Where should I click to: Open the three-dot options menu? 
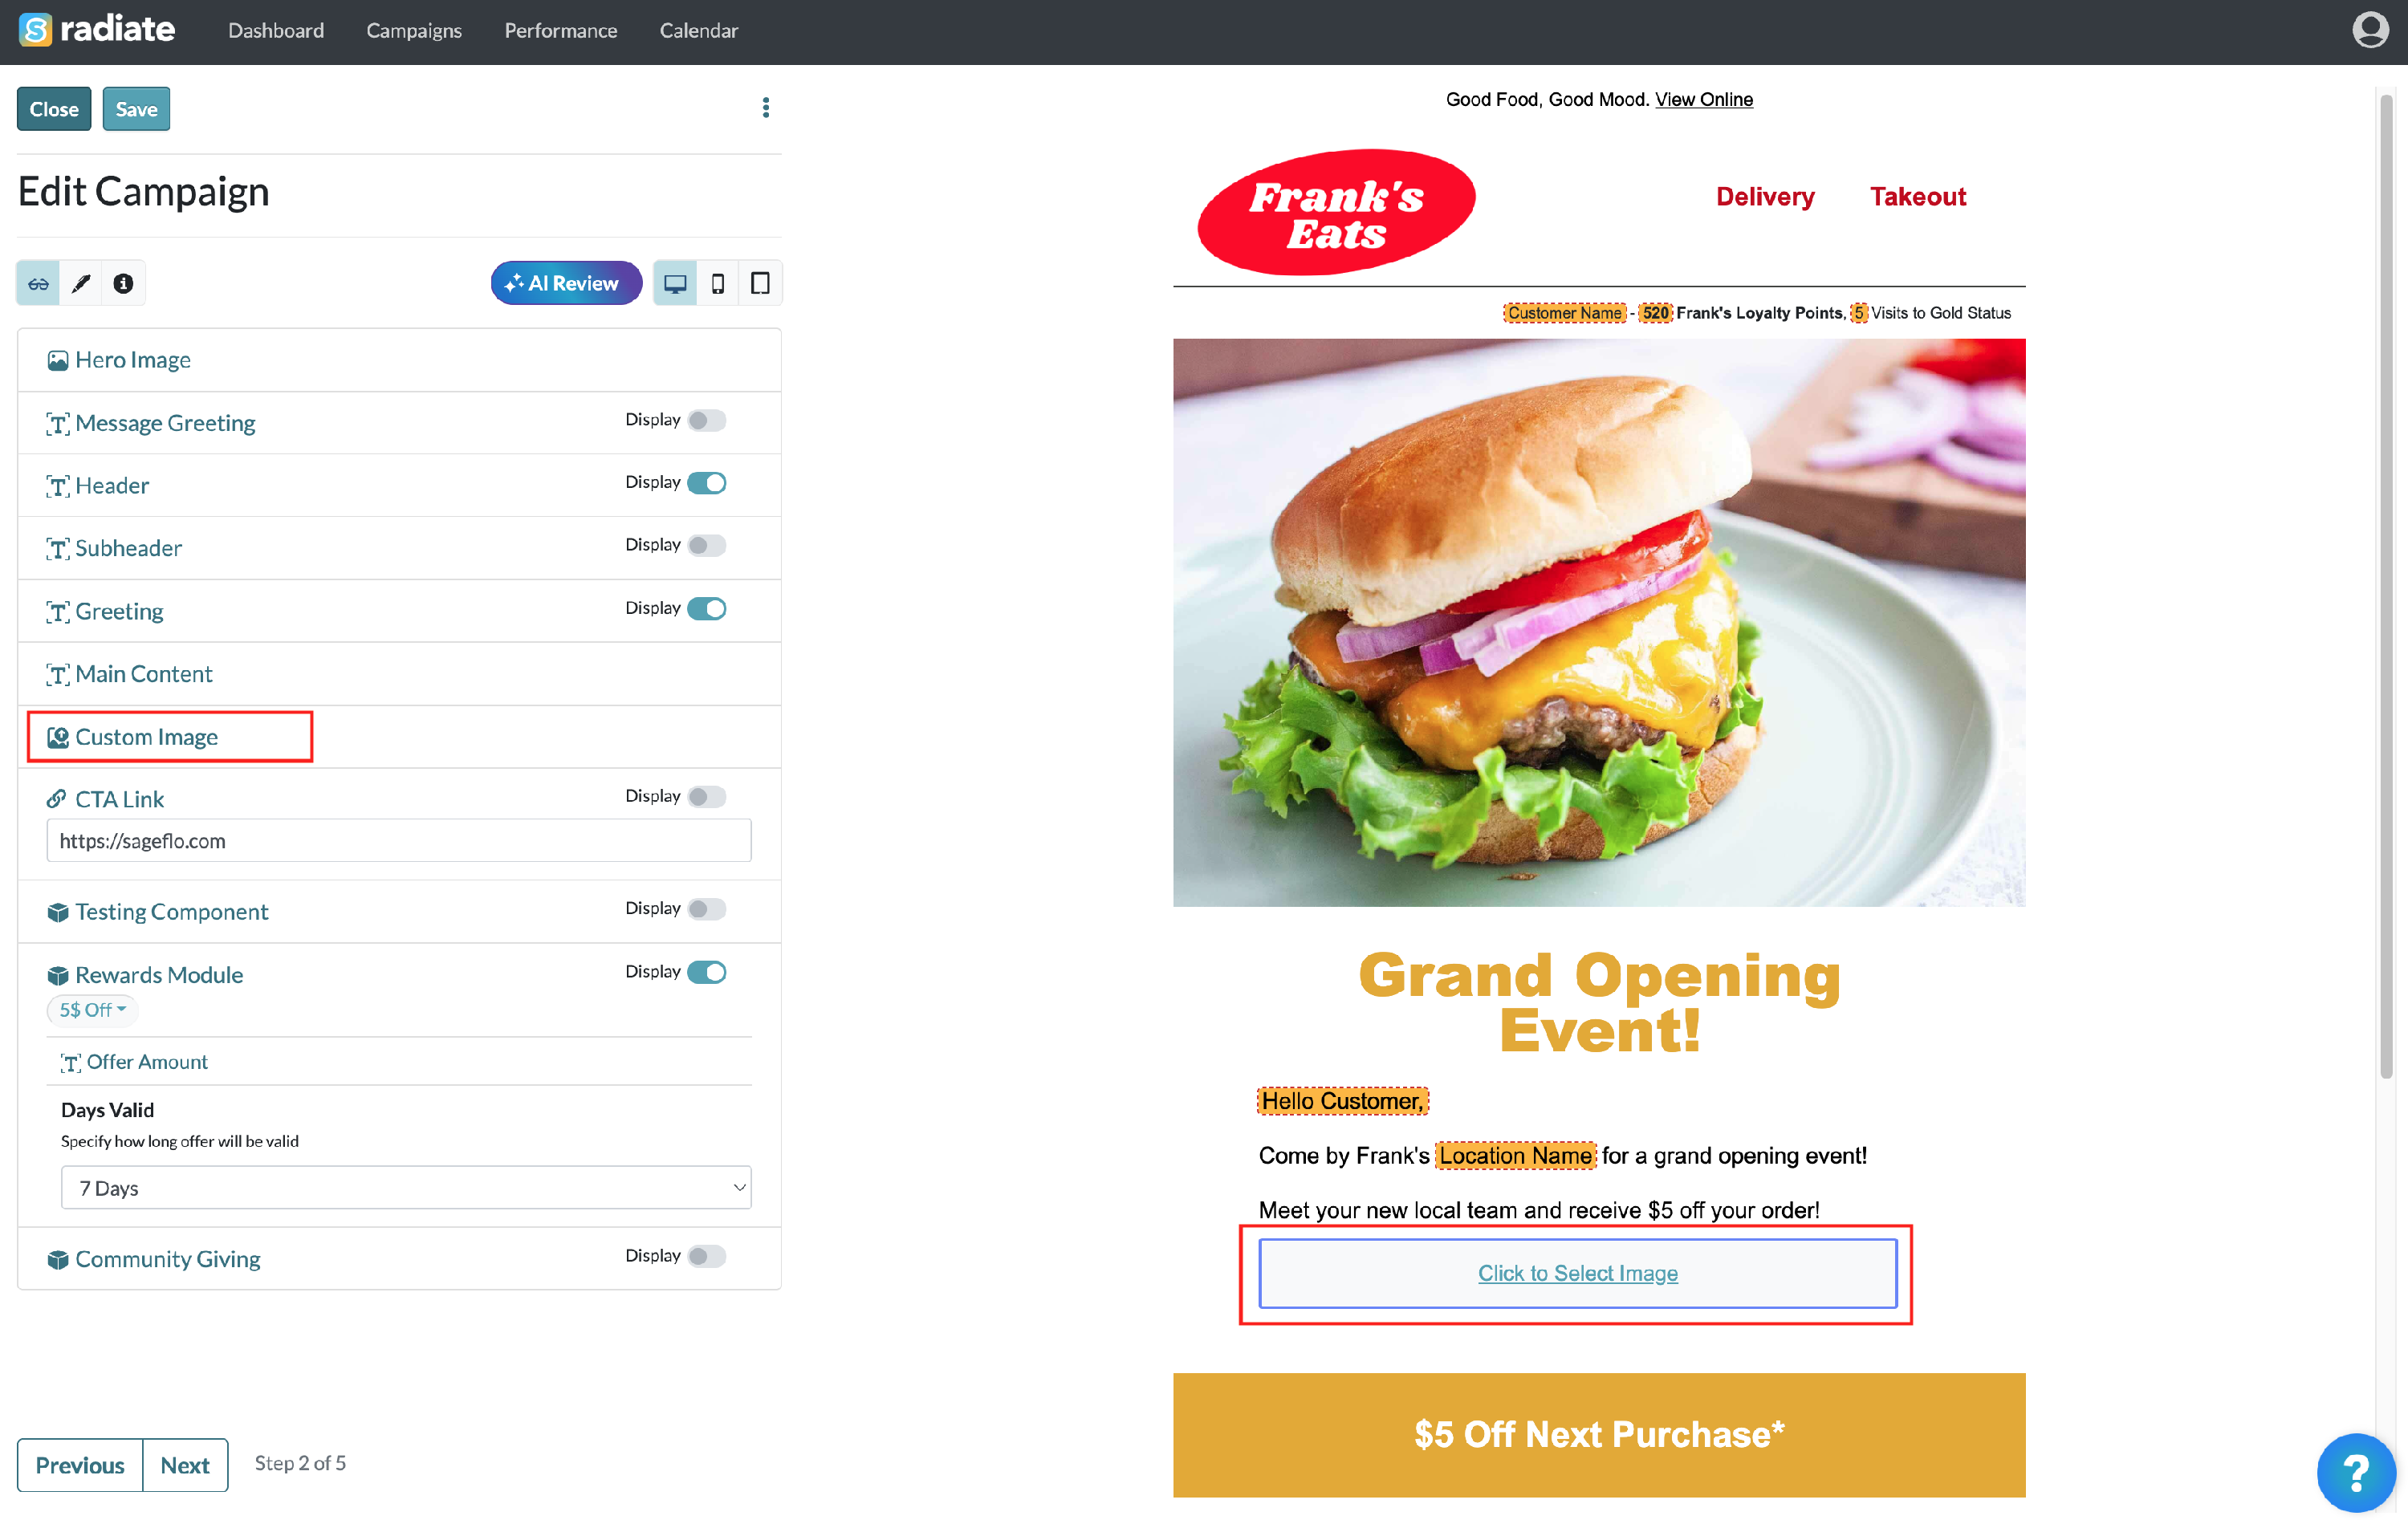click(766, 108)
